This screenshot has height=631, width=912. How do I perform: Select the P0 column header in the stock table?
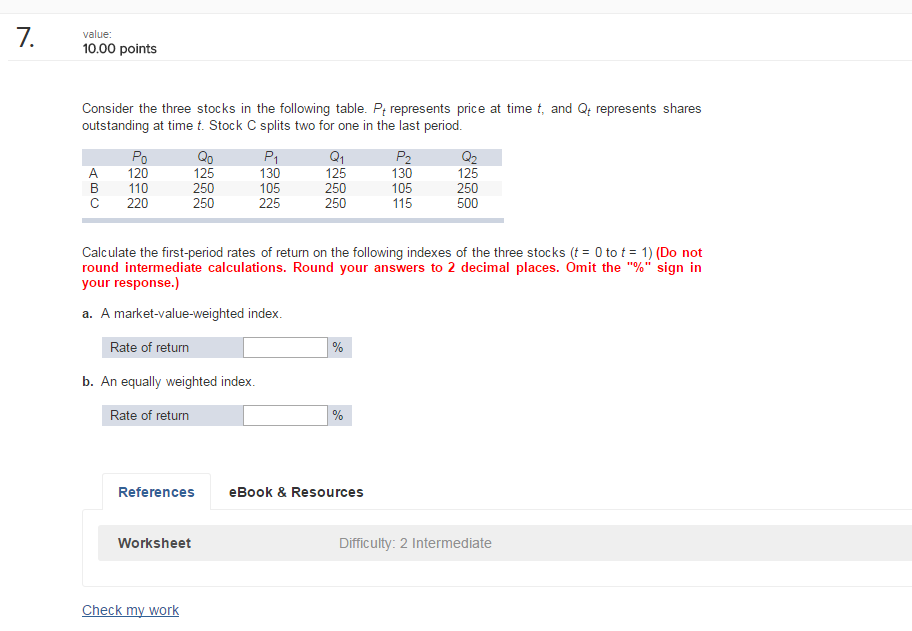click(x=137, y=157)
